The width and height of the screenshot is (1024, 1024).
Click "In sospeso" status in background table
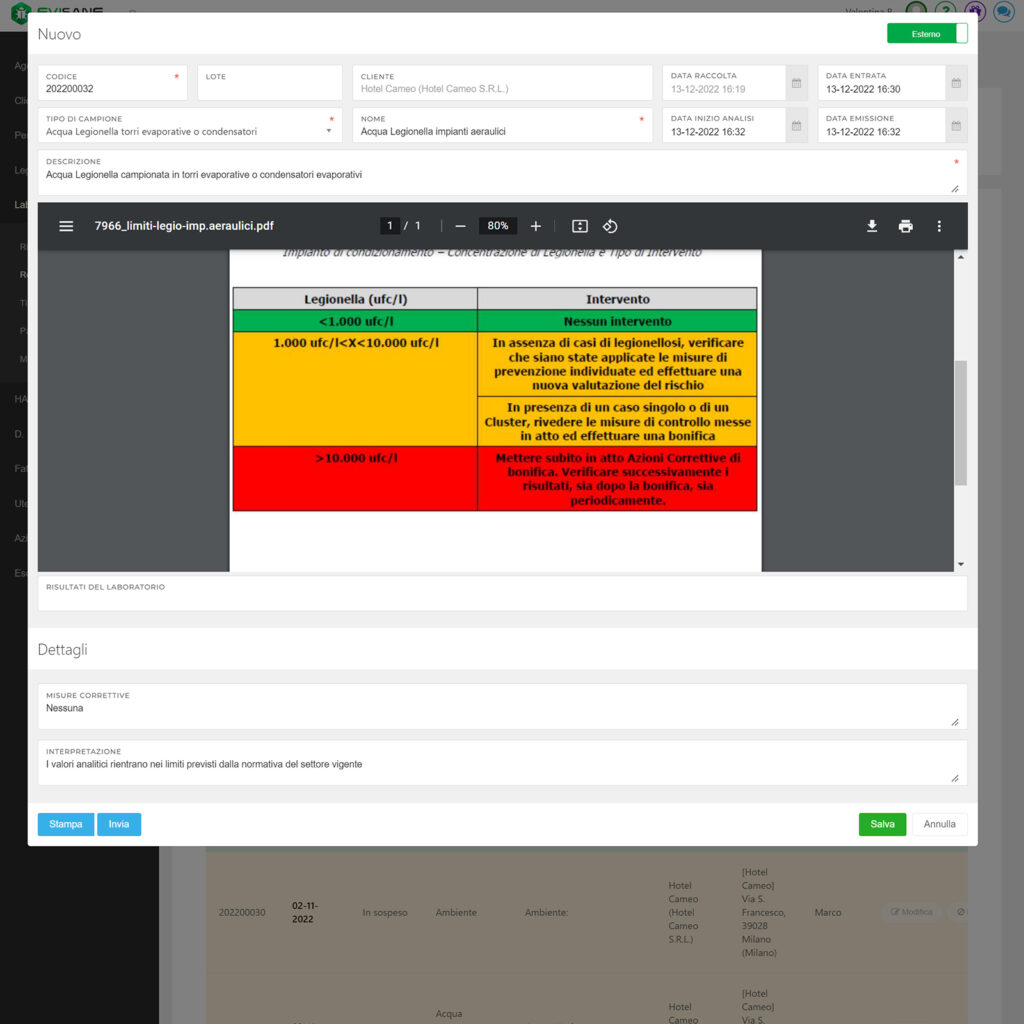[385, 912]
